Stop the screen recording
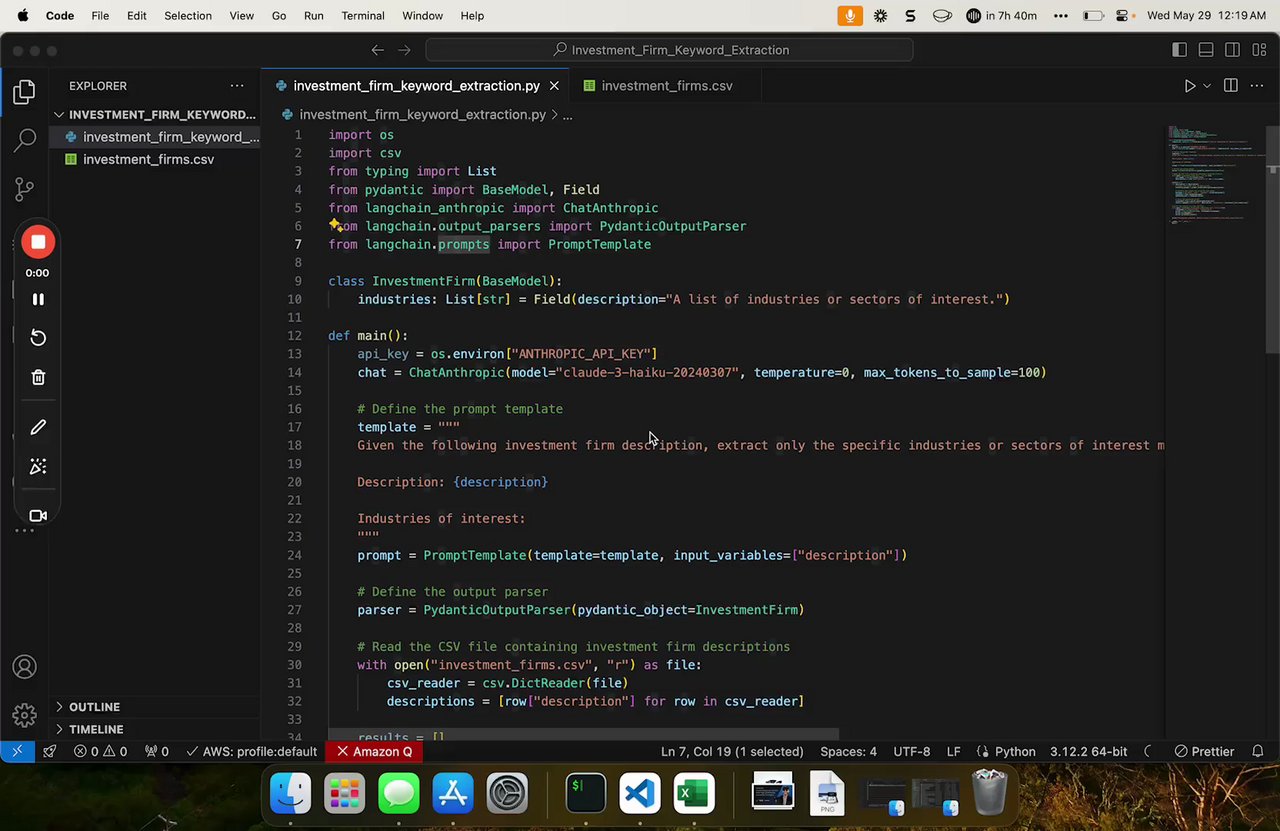Viewport: 1280px width, 831px height. coord(38,242)
